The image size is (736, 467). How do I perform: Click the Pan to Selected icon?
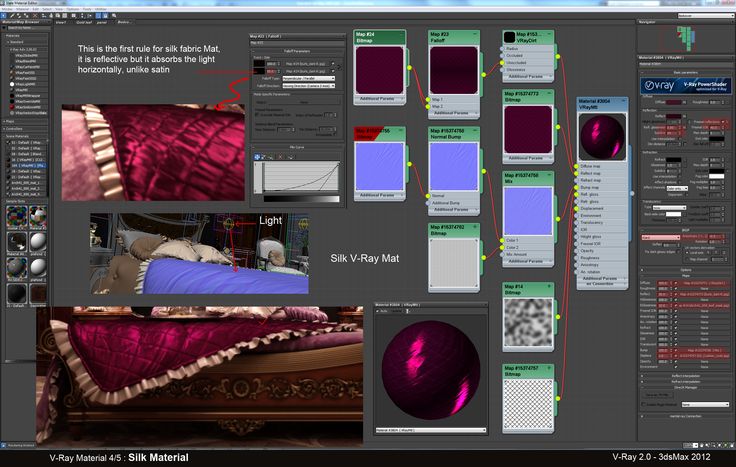pos(732,445)
